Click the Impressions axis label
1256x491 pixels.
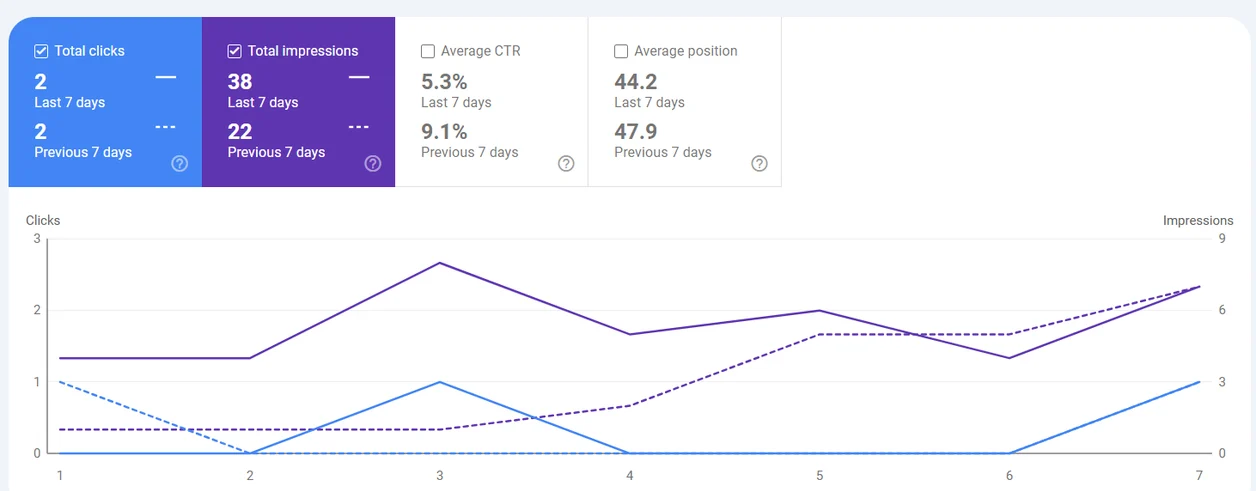coord(1198,221)
